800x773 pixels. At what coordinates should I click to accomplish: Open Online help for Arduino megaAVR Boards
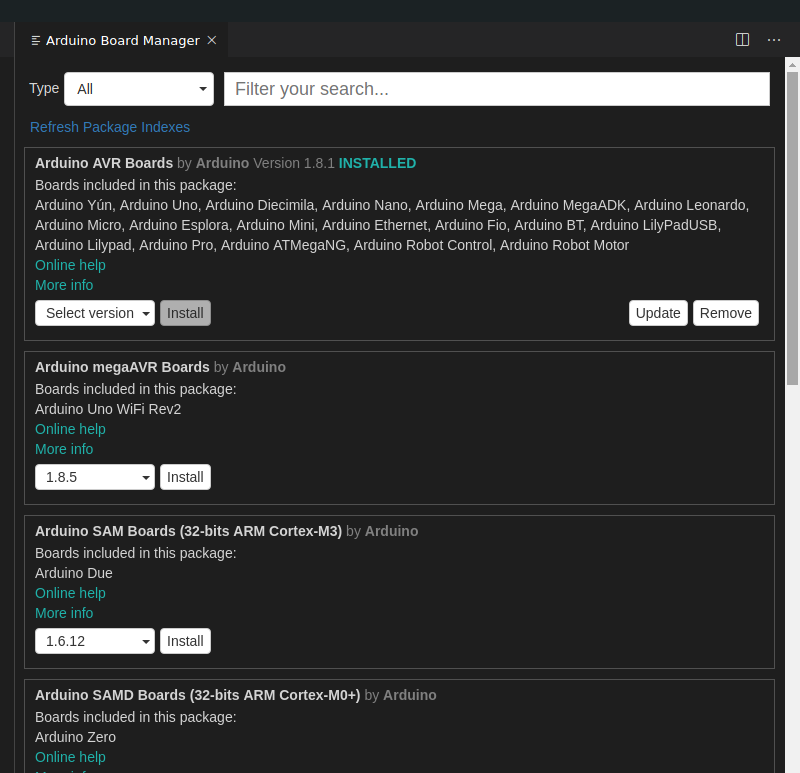70,429
